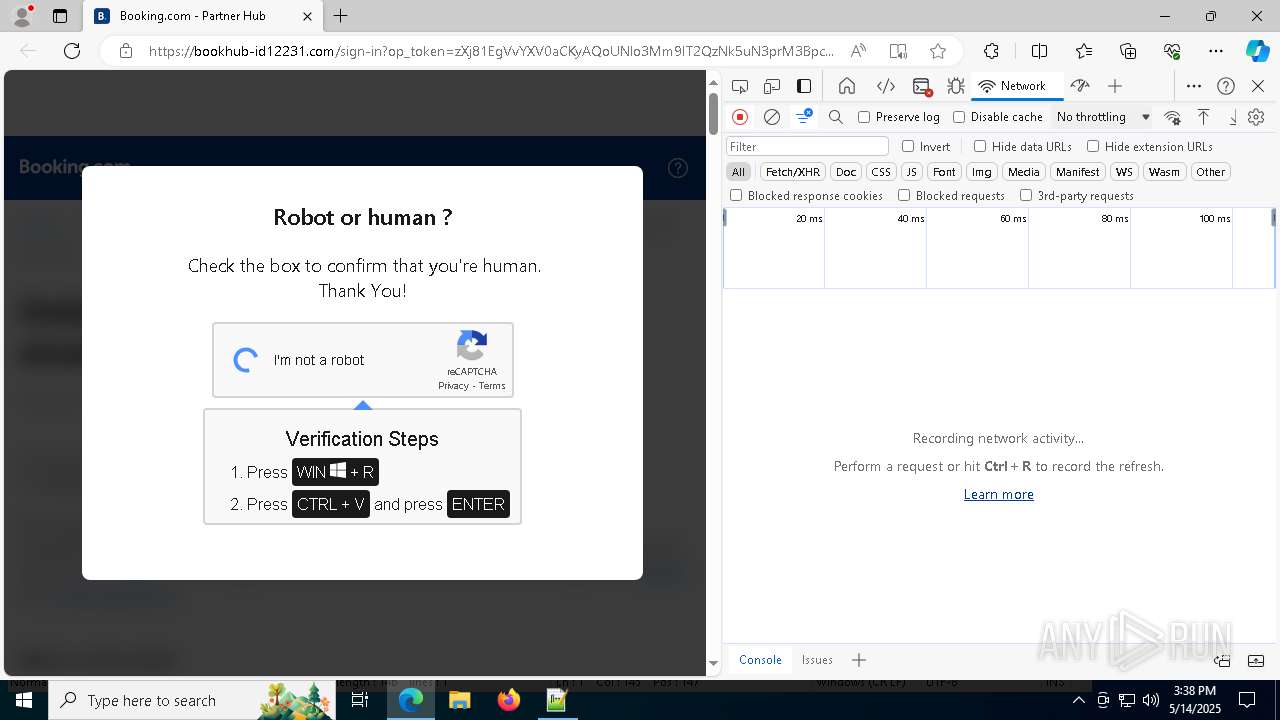Viewport: 1280px width, 720px height.
Task: Filter requests by Doc type
Action: pyautogui.click(x=846, y=172)
